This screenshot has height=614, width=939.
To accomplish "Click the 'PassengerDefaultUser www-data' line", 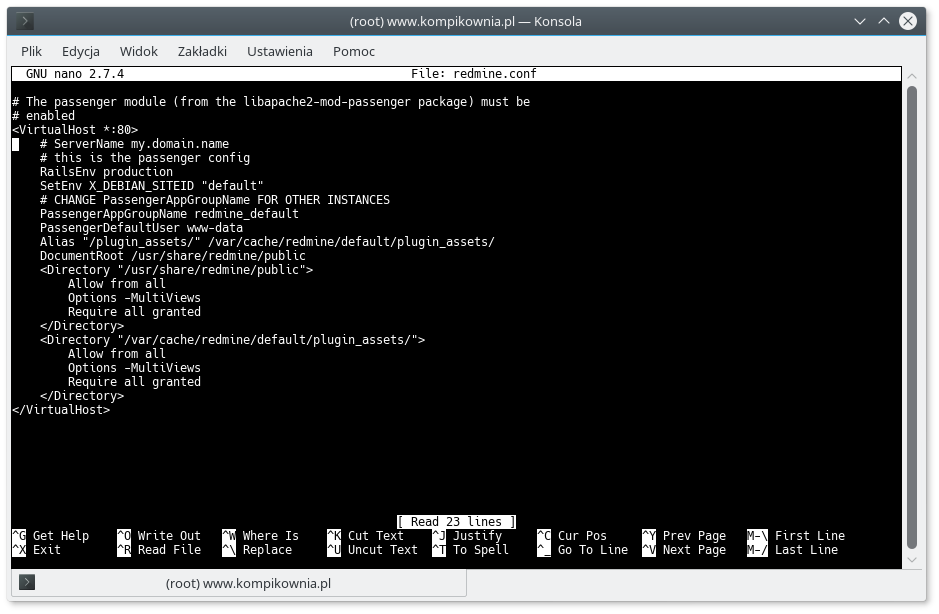I will 141,228.
